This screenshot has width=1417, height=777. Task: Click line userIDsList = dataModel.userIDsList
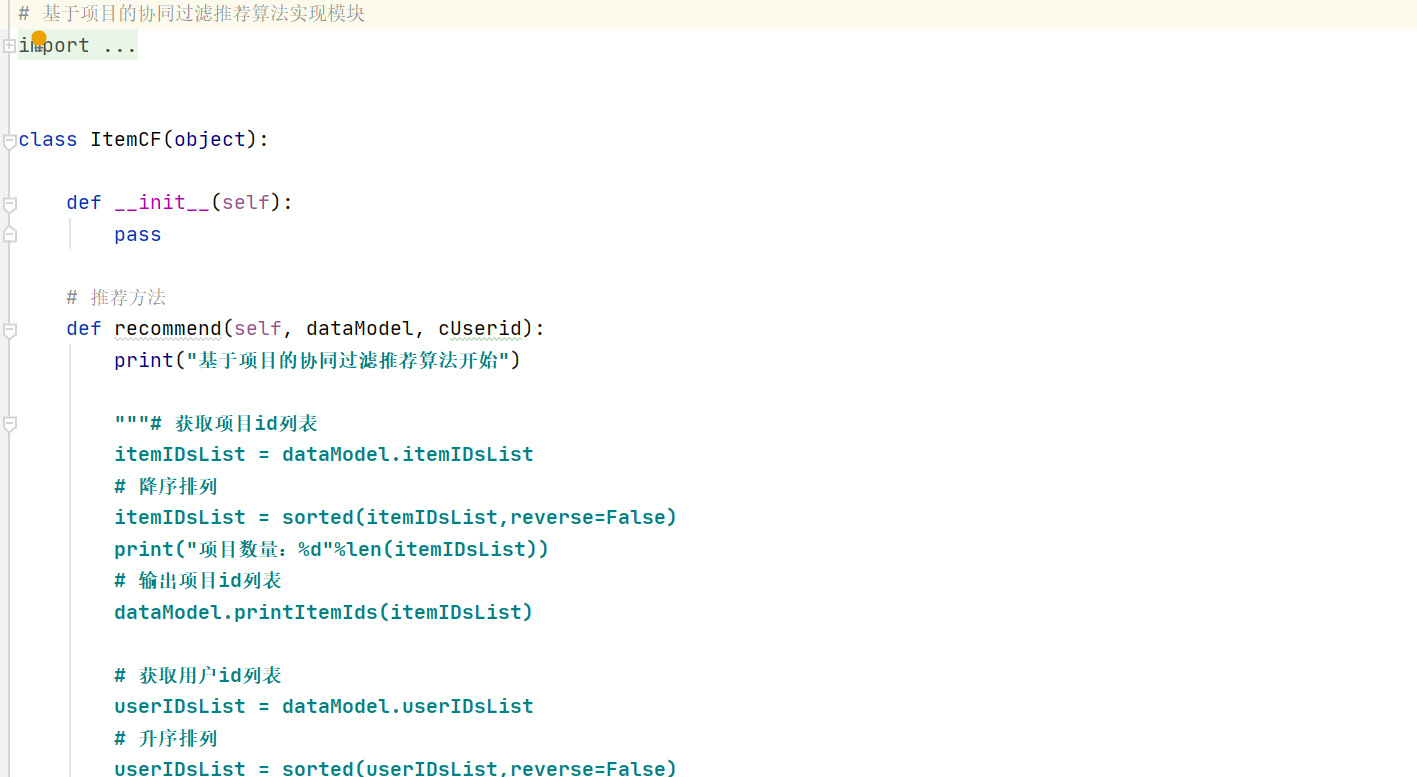[324, 707]
